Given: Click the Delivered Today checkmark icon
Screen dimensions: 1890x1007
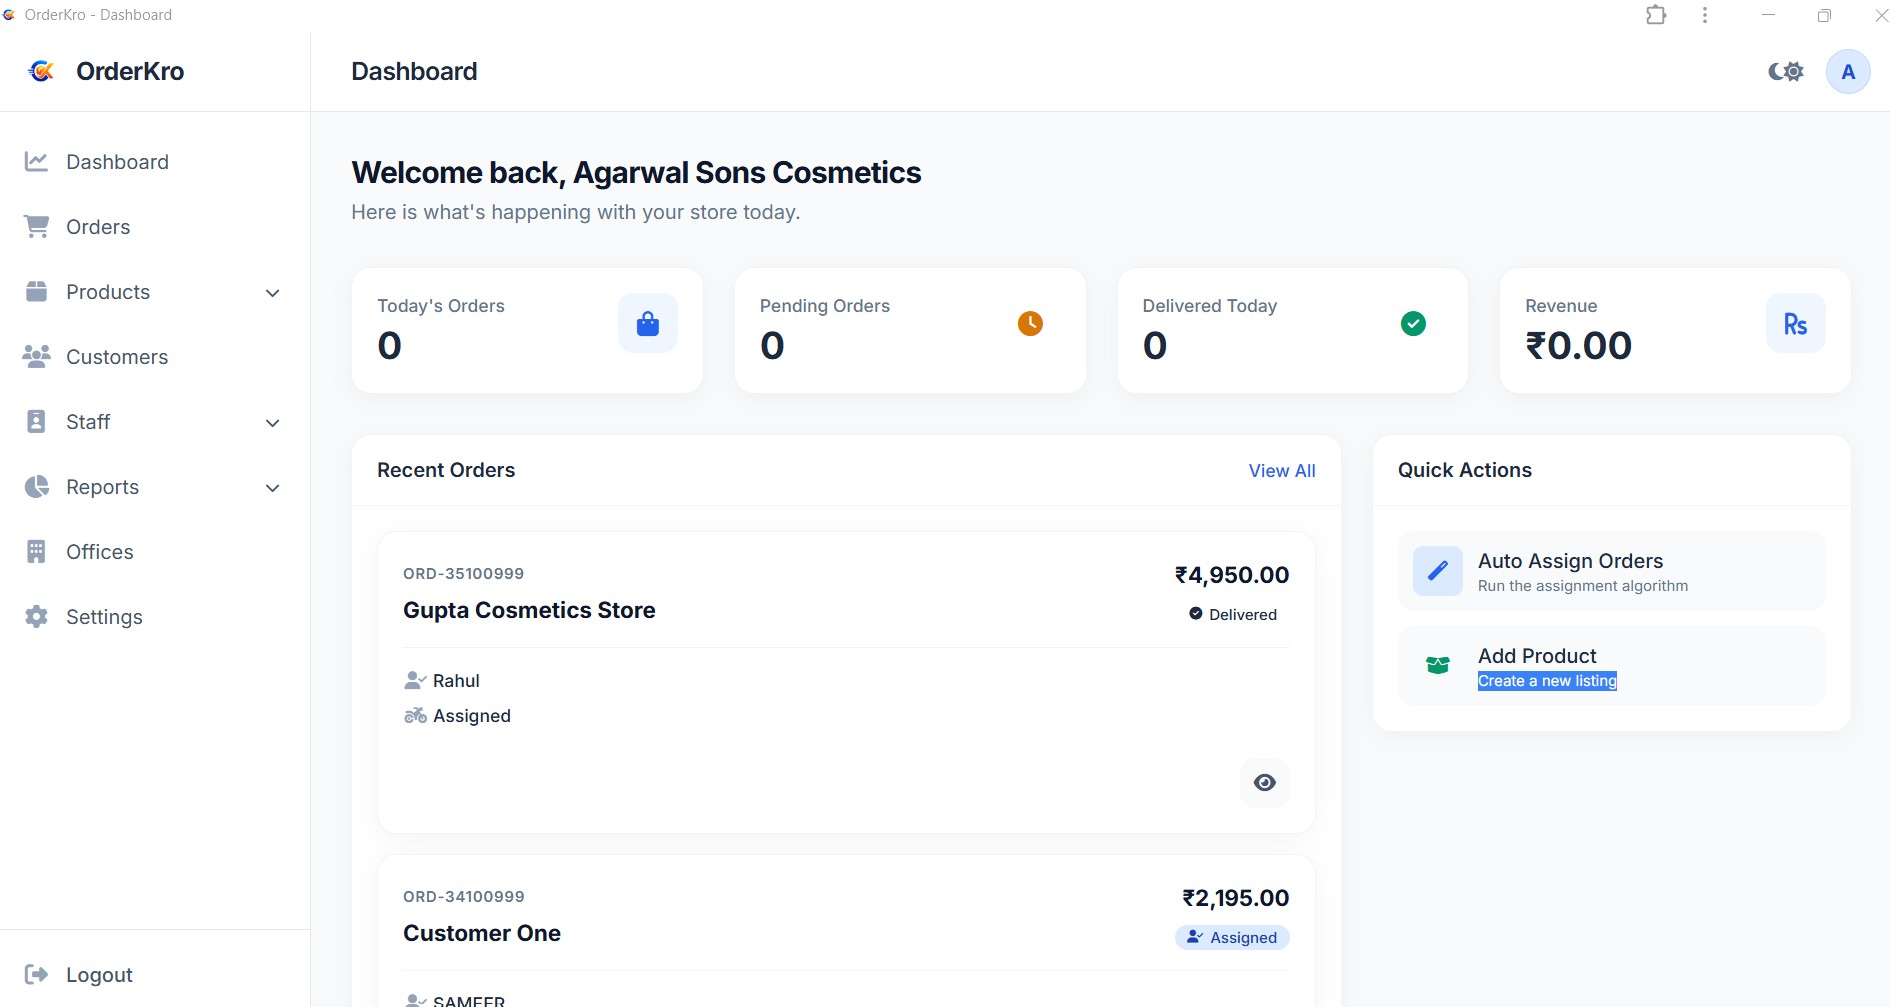Looking at the screenshot, I should (1413, 323).
